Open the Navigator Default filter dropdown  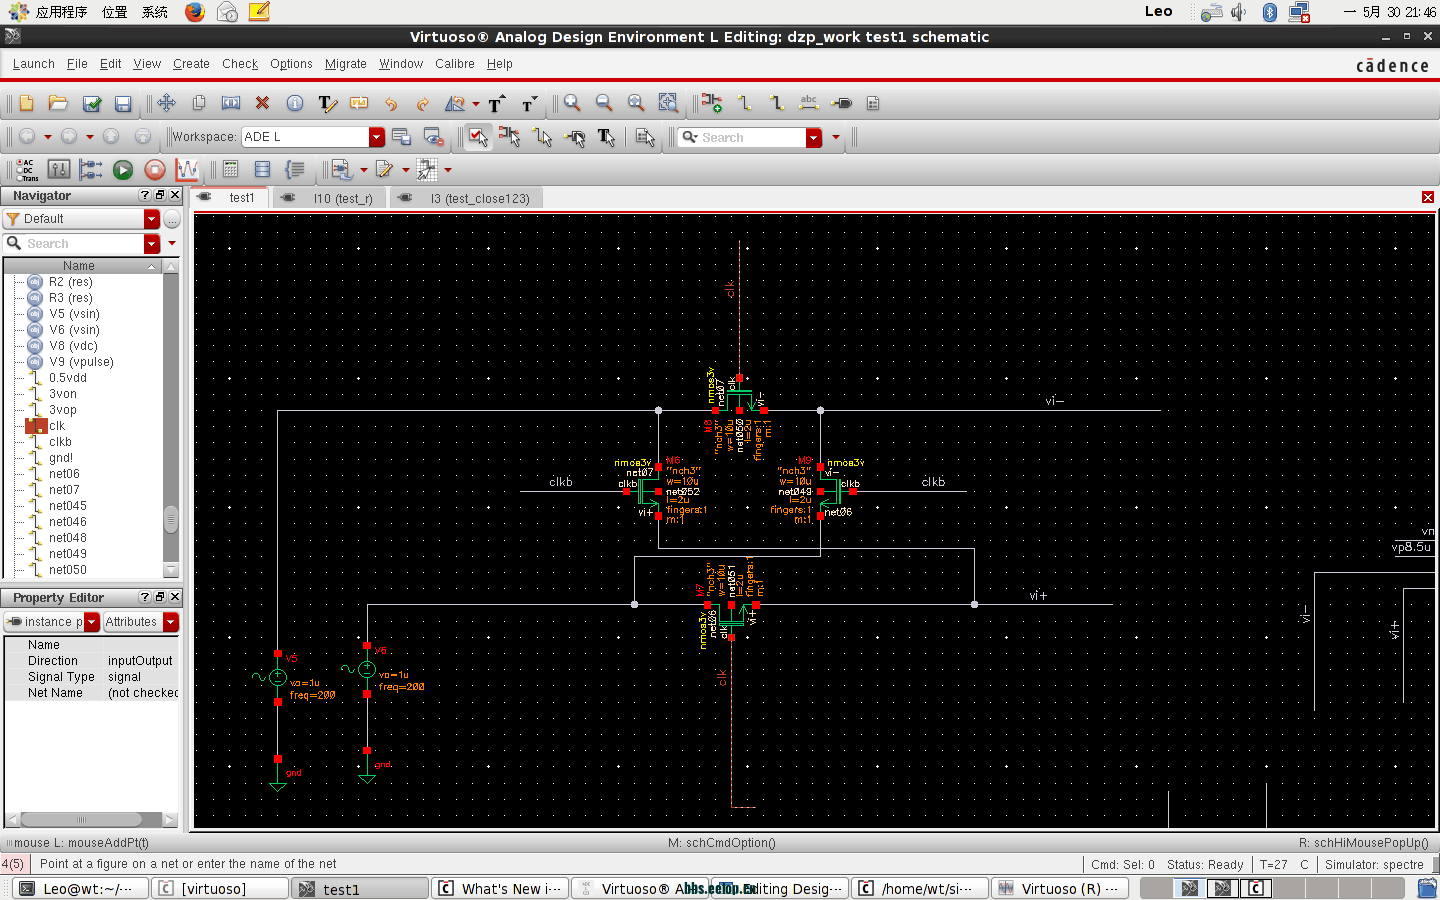point(152,219)
